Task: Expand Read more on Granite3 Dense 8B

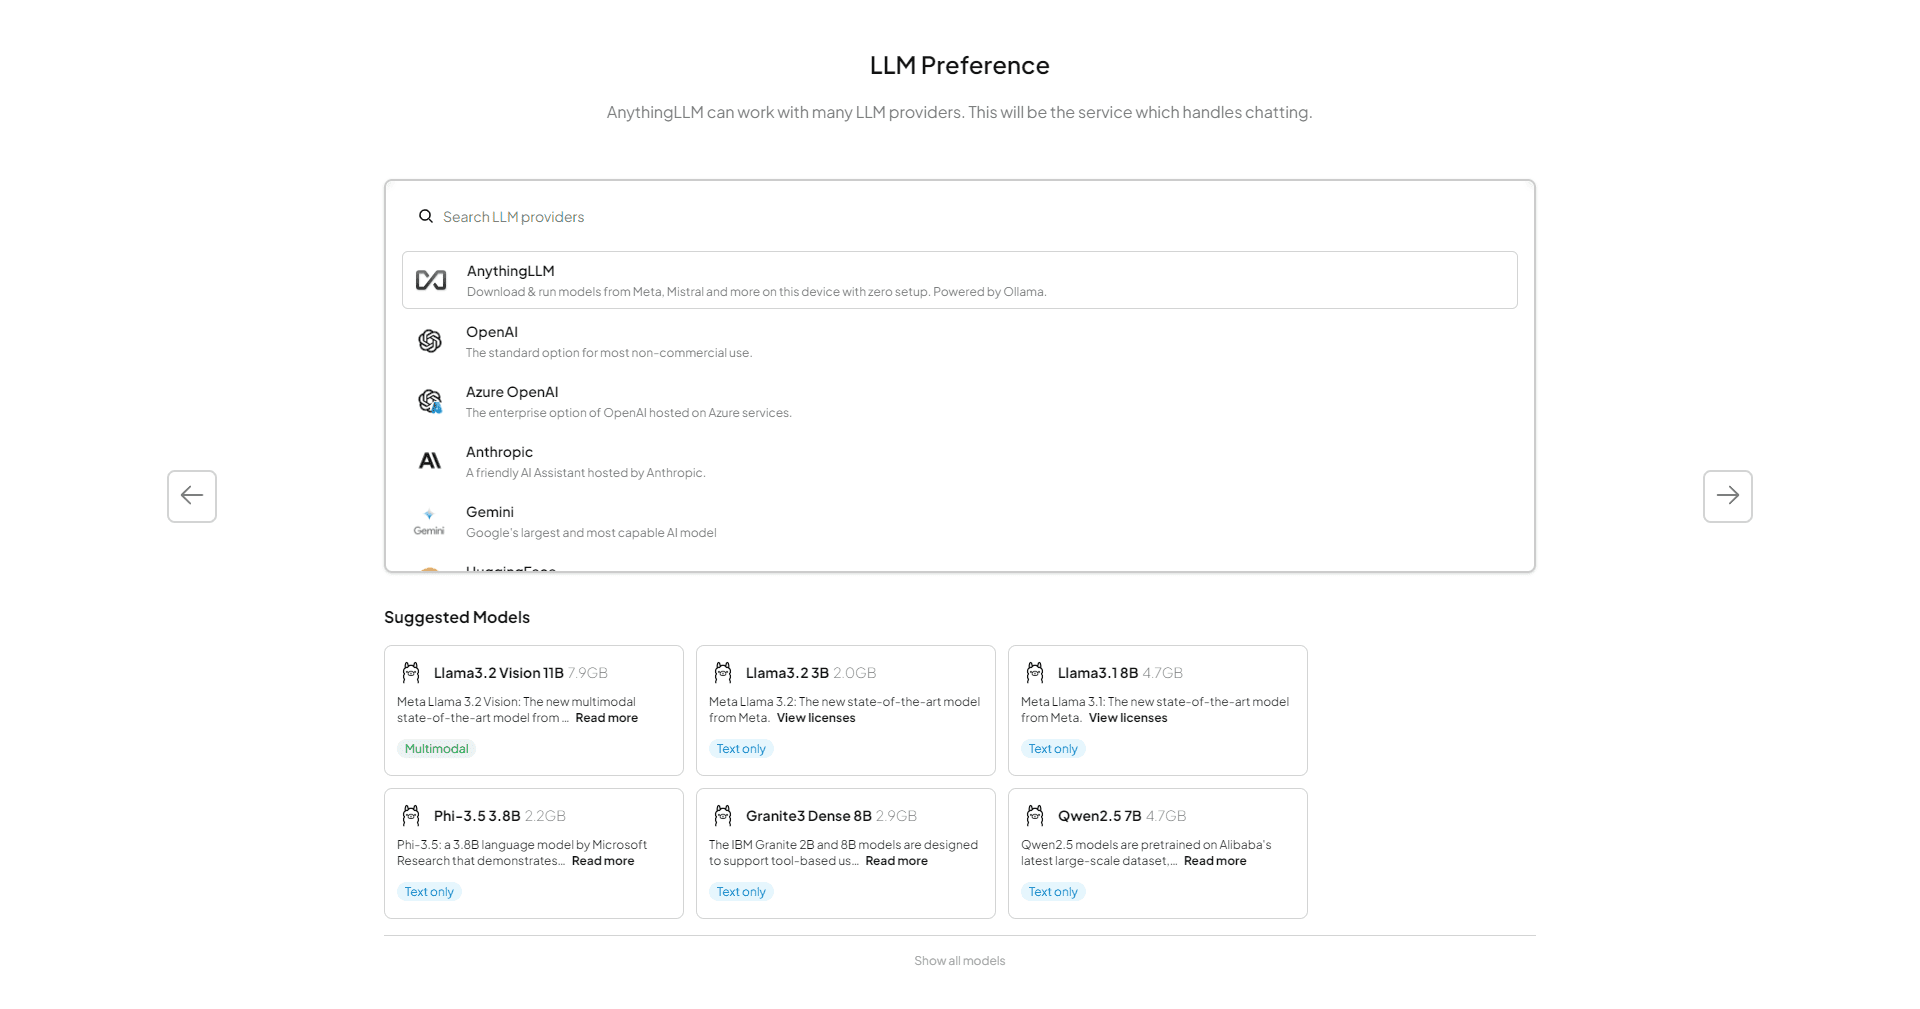Action: point(897,861)
